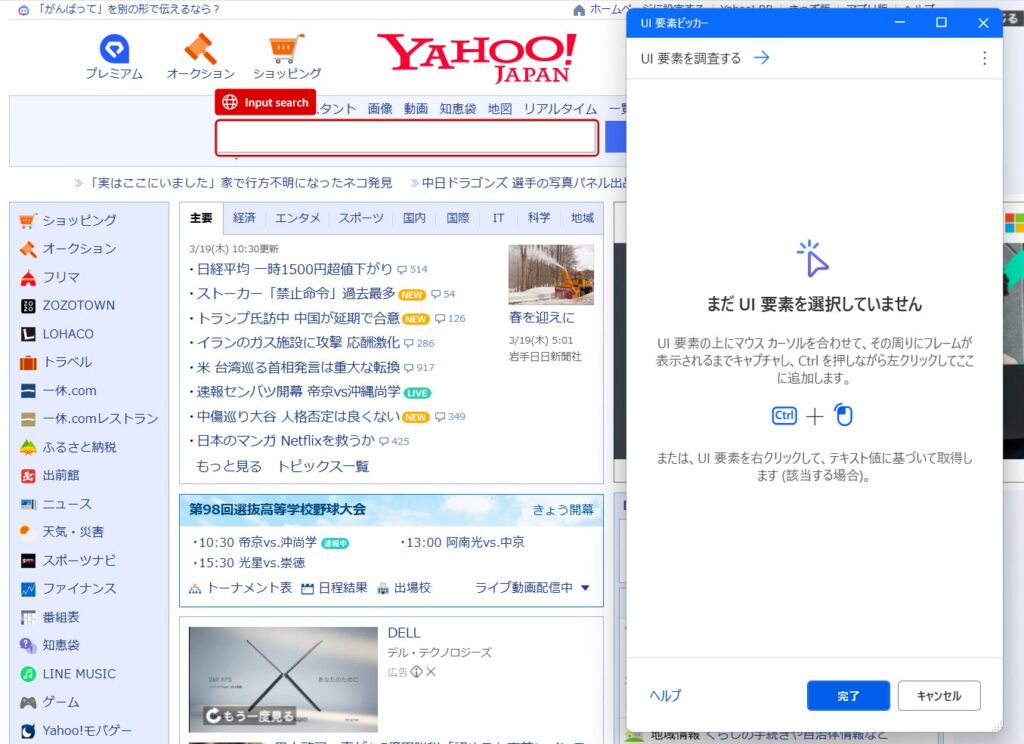
Task: Open the トラベル suitcase icon
Action: click(x=28, y=362)
